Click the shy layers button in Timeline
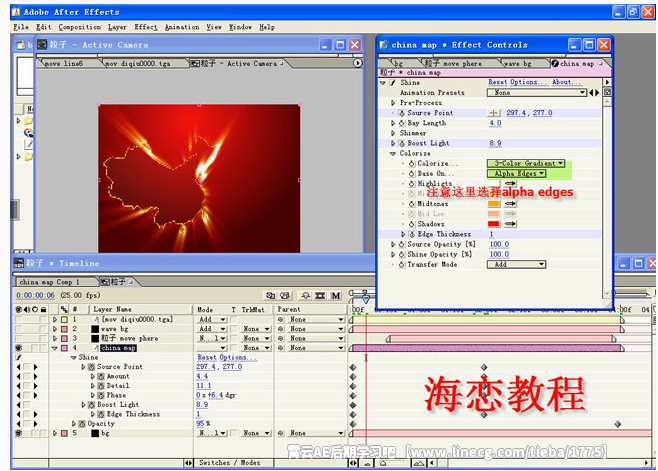Screen dimensions: 658x471 (x=306, y=296)
